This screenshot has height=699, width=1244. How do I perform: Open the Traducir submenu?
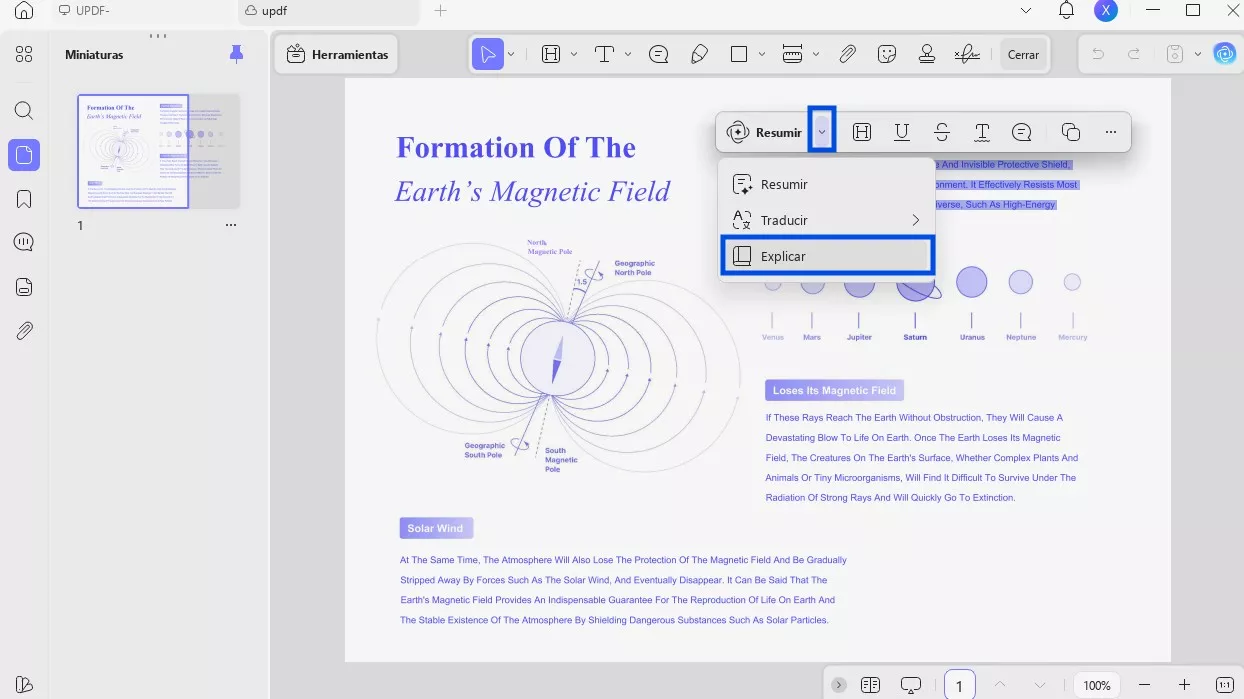[826, 220]
